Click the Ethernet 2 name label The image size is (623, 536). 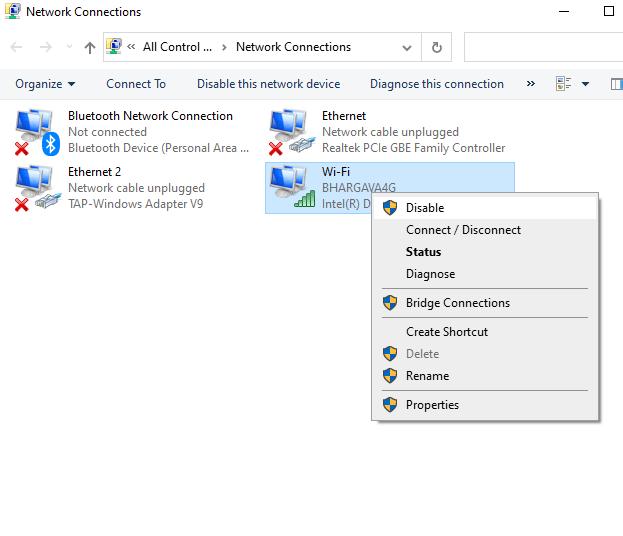coord(94,172)
